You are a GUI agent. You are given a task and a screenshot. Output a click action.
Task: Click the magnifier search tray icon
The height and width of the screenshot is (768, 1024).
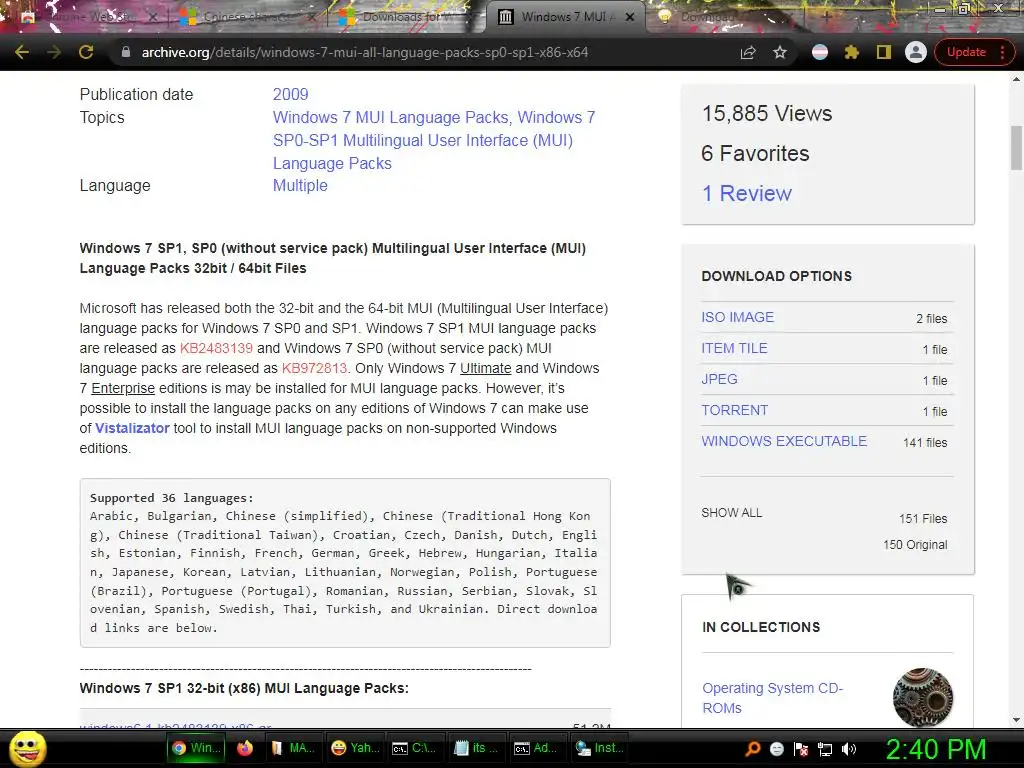(x=753, y=748)
